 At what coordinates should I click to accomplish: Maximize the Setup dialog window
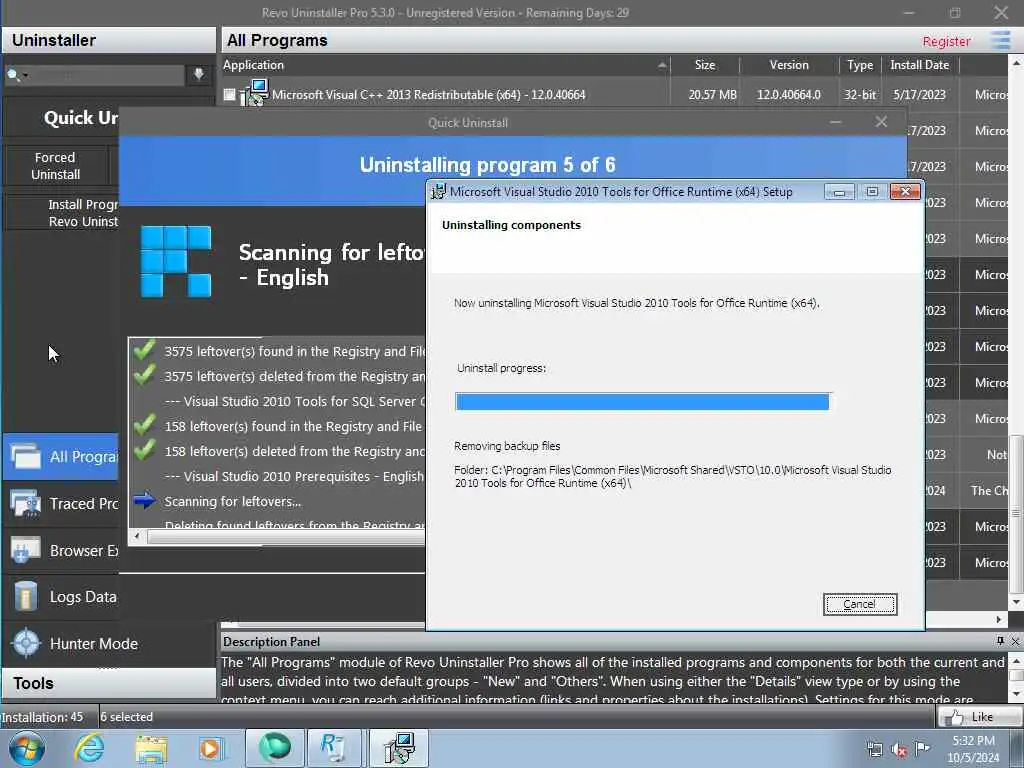[x=872, y=191]
